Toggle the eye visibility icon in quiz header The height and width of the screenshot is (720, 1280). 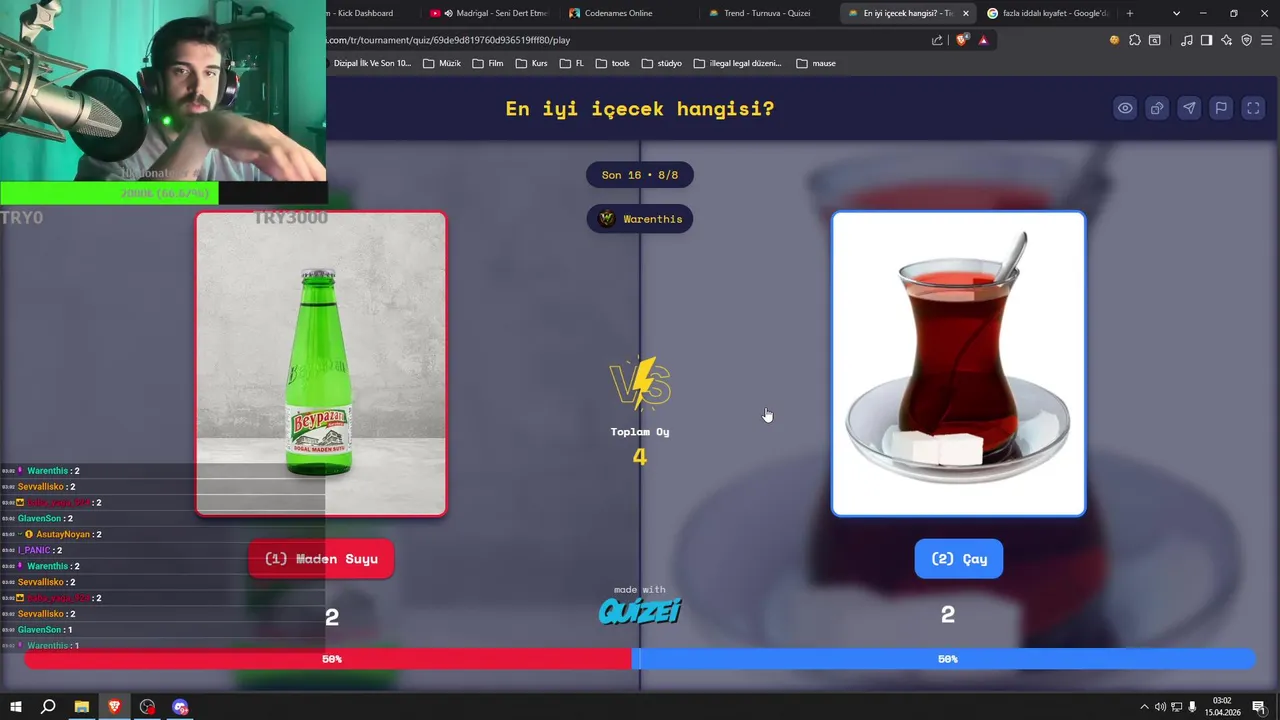pos(1125,108)
